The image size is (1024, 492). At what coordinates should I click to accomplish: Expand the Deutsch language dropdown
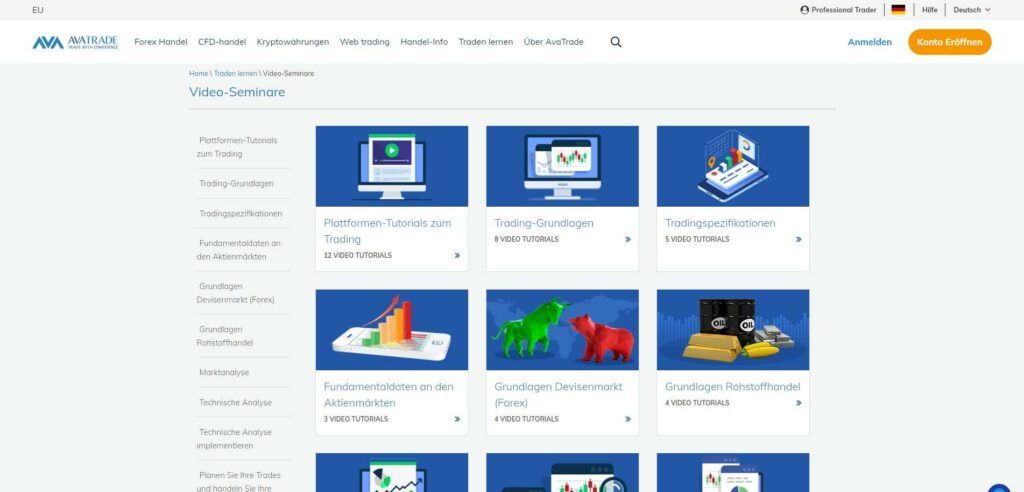[x=972, y=10]
